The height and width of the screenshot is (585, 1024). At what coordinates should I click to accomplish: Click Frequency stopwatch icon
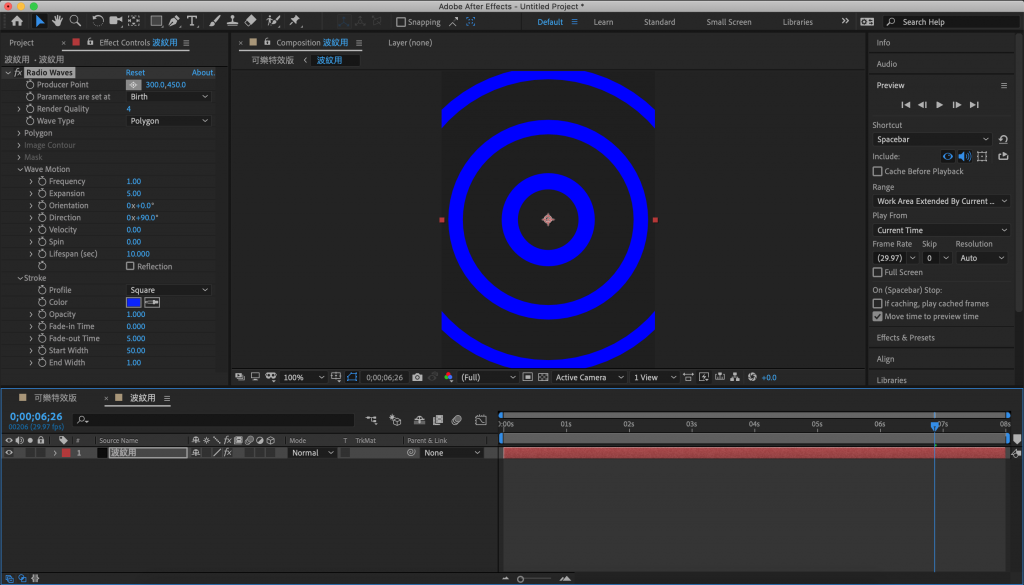(x=42, y=182)
